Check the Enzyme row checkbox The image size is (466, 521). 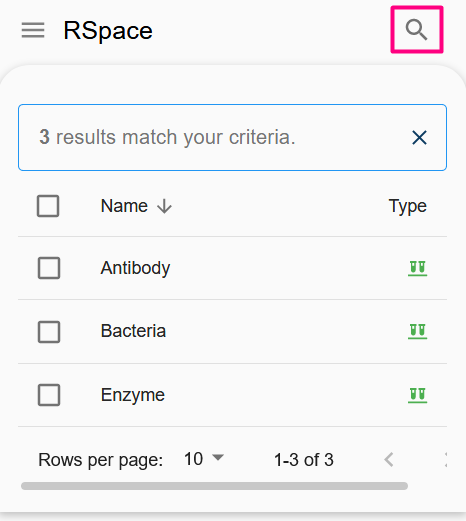coord(49,395)
